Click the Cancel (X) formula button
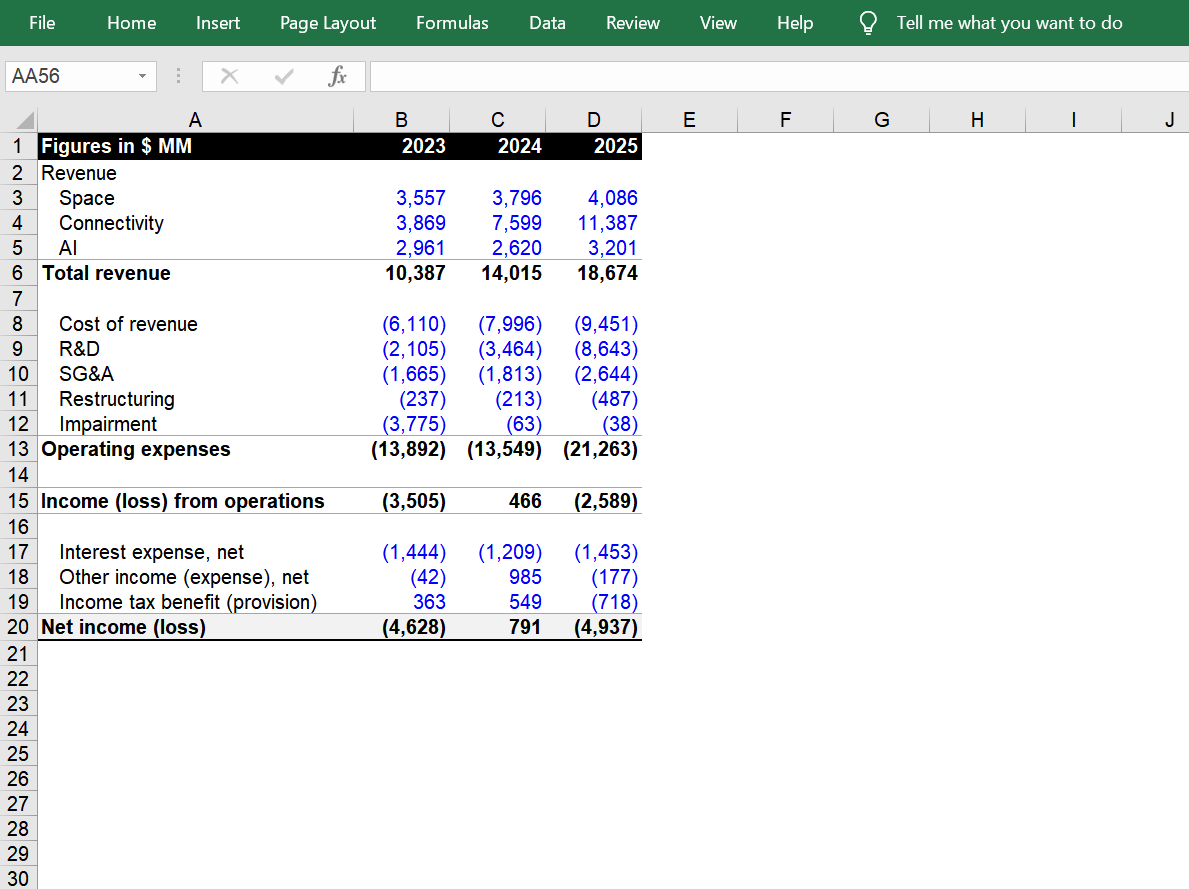The height and width of the screenshot is (889, 1189). 229,76
